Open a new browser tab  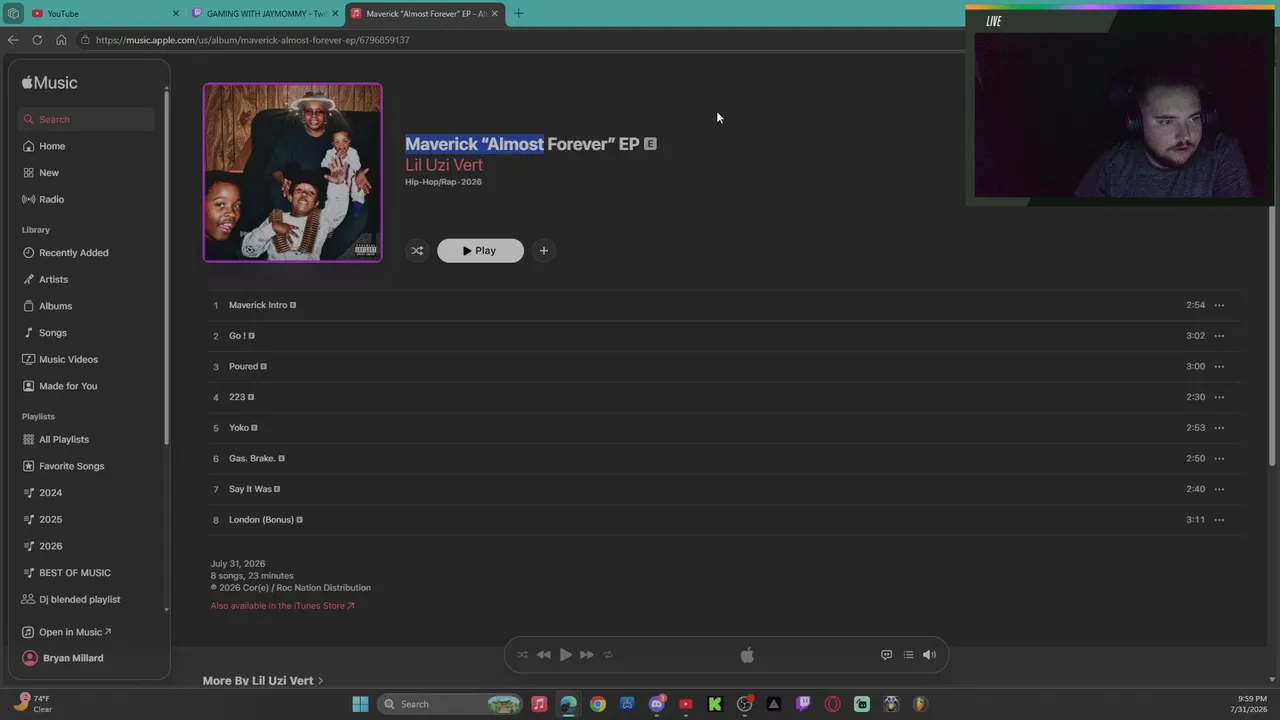518,13
